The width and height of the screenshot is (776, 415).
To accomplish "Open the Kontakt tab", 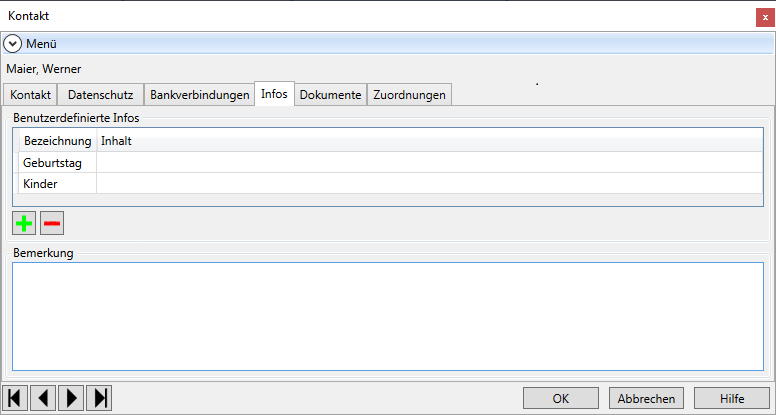I will tap(30, 94).
